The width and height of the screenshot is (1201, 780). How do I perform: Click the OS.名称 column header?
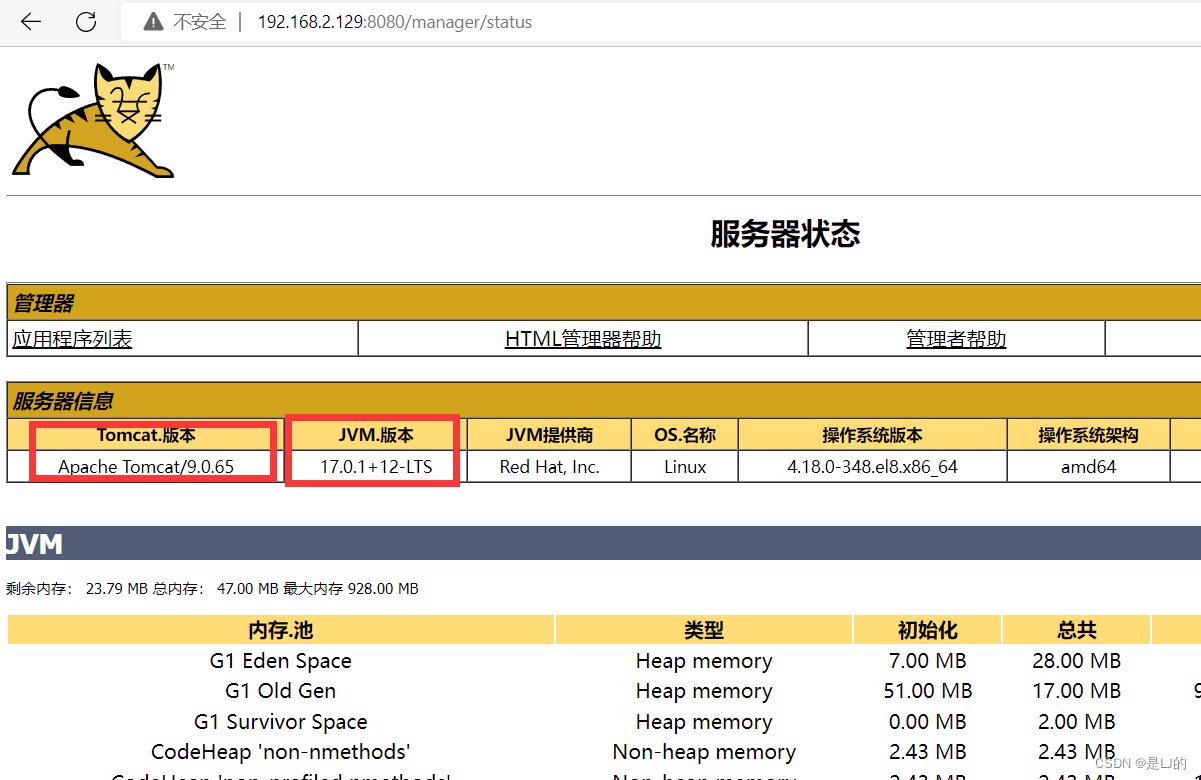[x=685, y=435]
